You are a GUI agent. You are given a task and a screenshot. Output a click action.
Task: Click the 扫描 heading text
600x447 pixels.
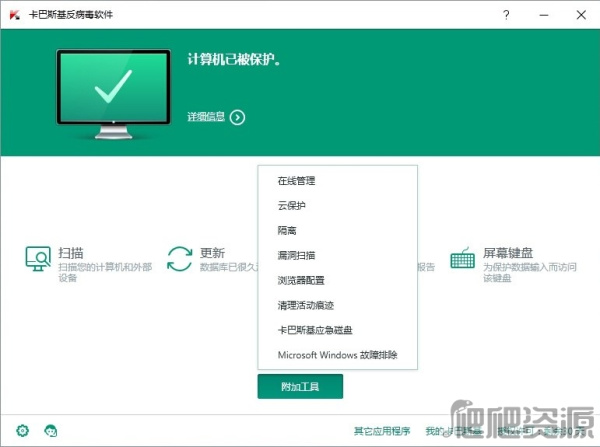coord(71,253)
